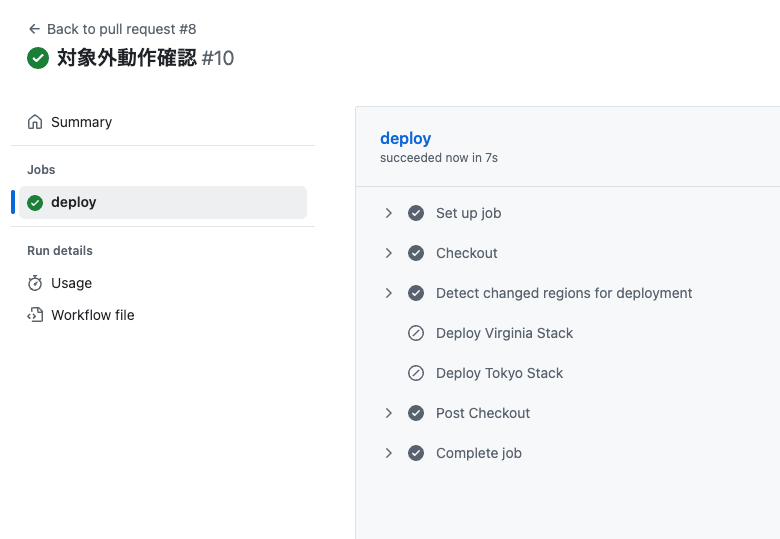This screenshot has height=539, width=780.
Task: Click the success checkmark on Set up job
Action: coord(416,213)
